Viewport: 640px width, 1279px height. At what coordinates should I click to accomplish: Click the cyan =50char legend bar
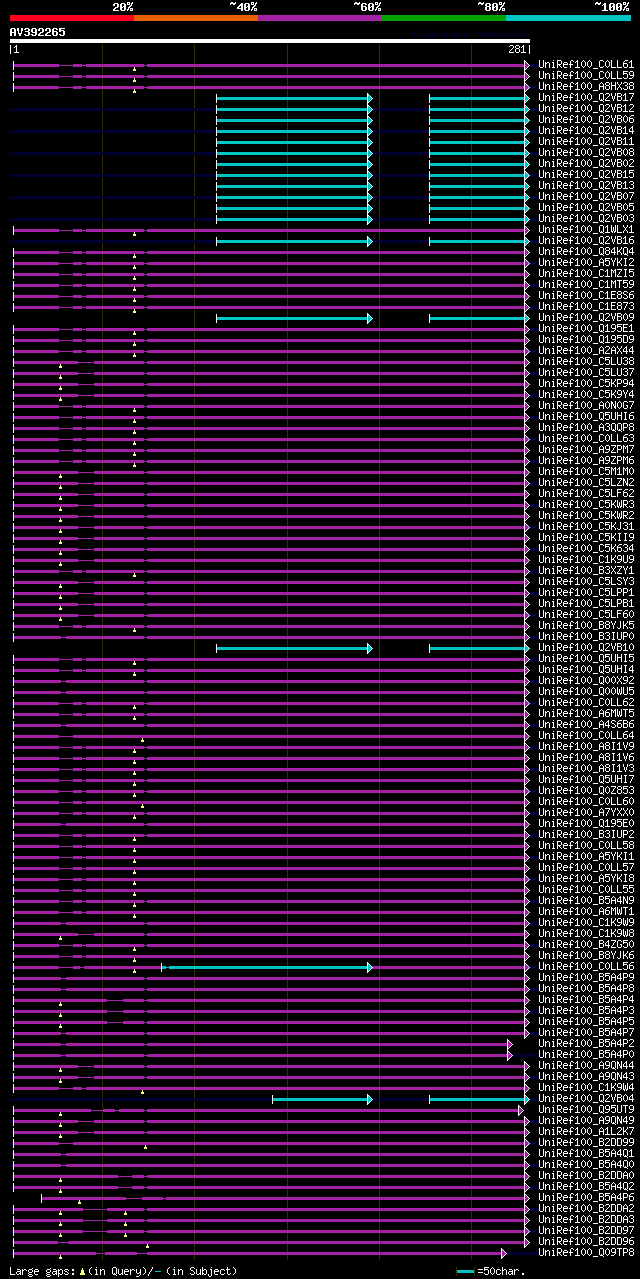point(465,1271)
